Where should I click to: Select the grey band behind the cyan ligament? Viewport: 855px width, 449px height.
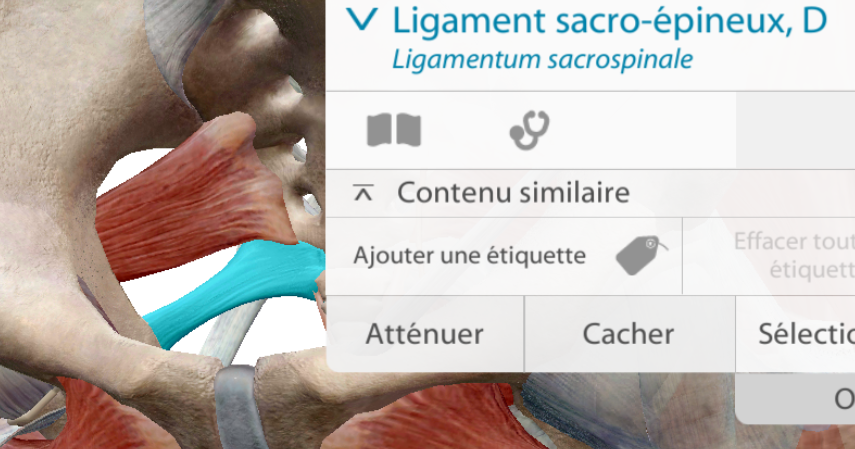tap(232, 334)
